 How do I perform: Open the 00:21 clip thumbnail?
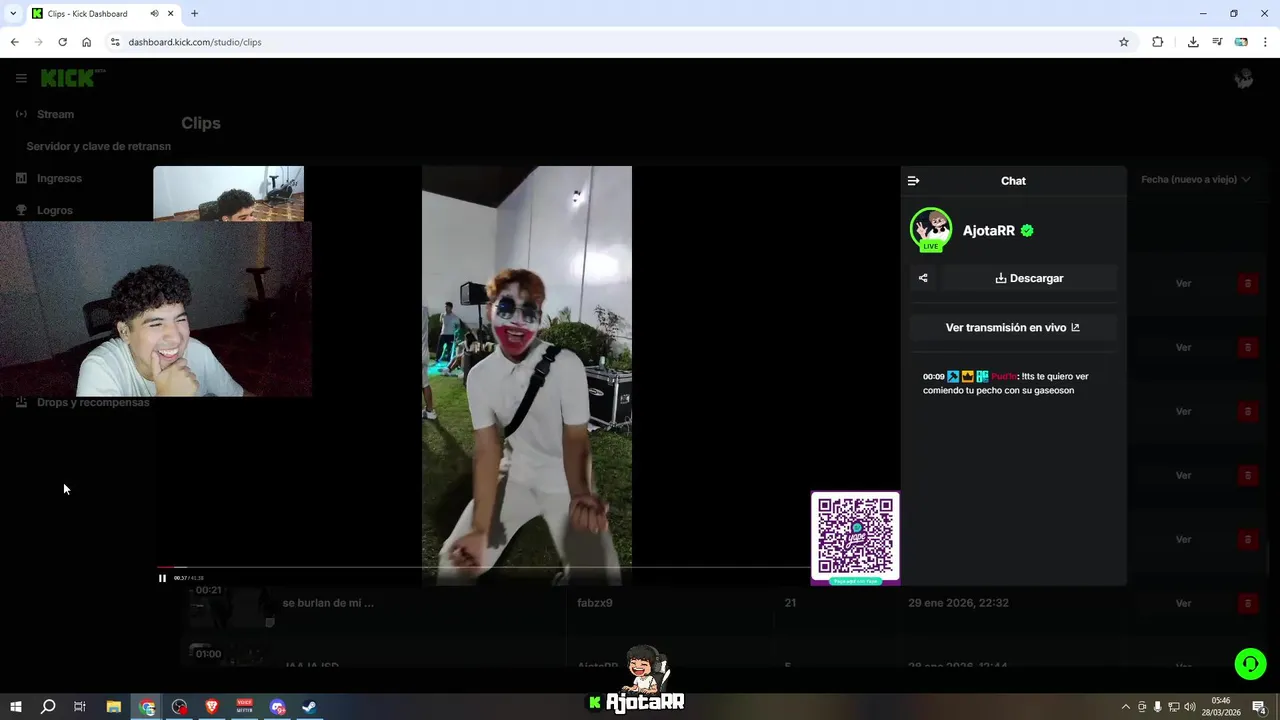(x=232, y=606)
